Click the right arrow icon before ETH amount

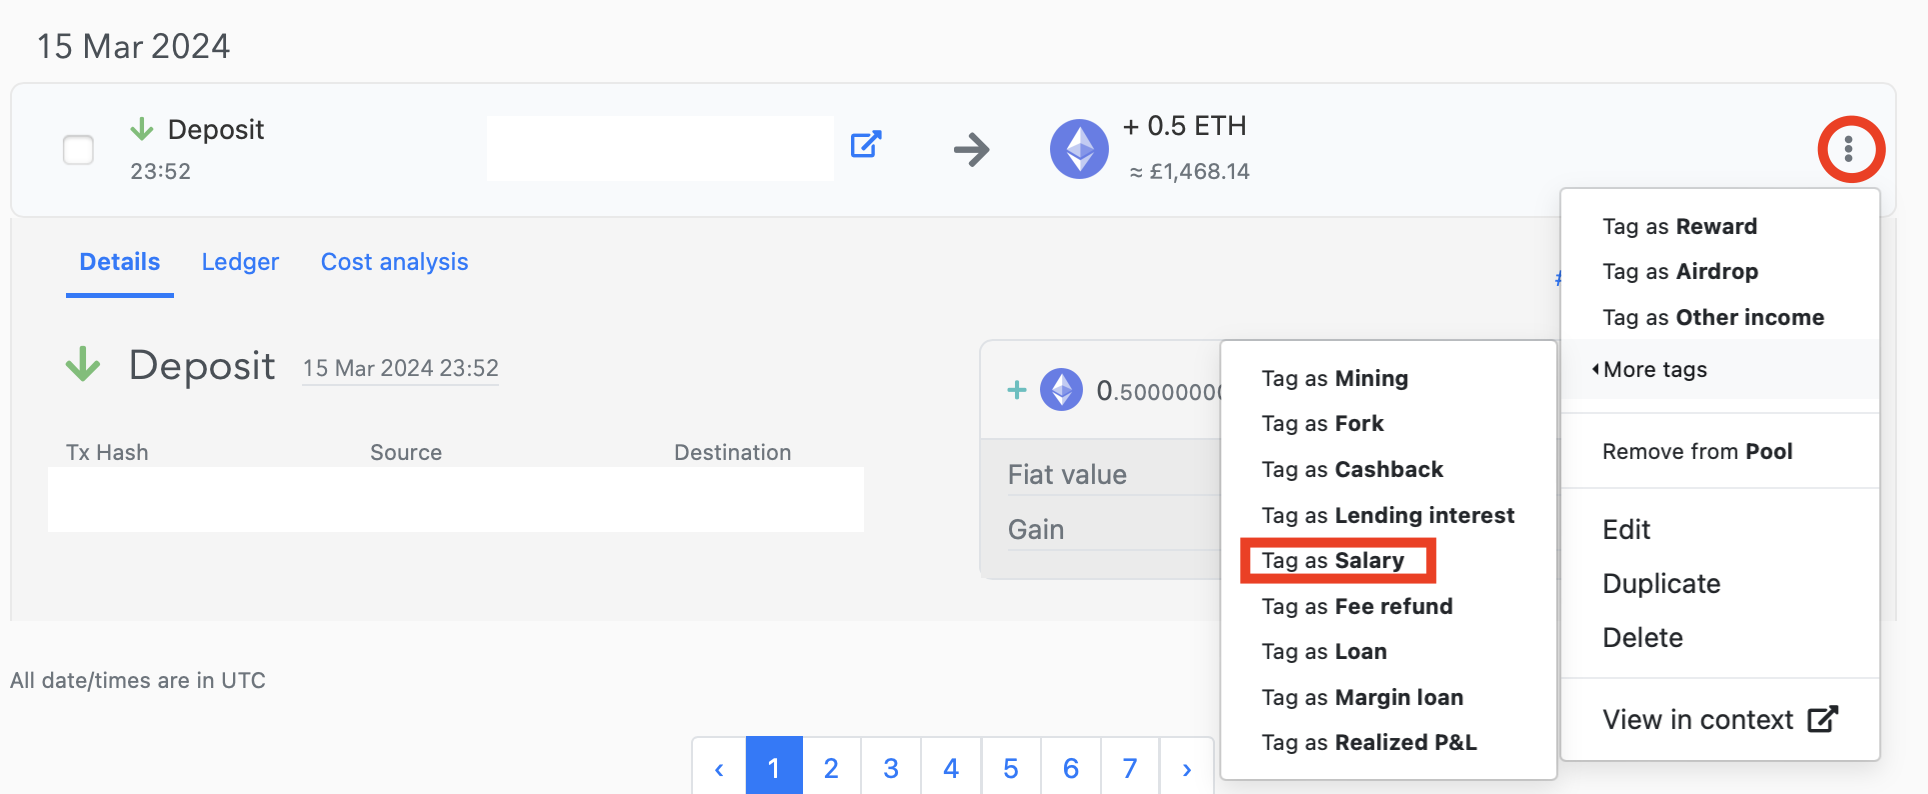pos(970,150)
